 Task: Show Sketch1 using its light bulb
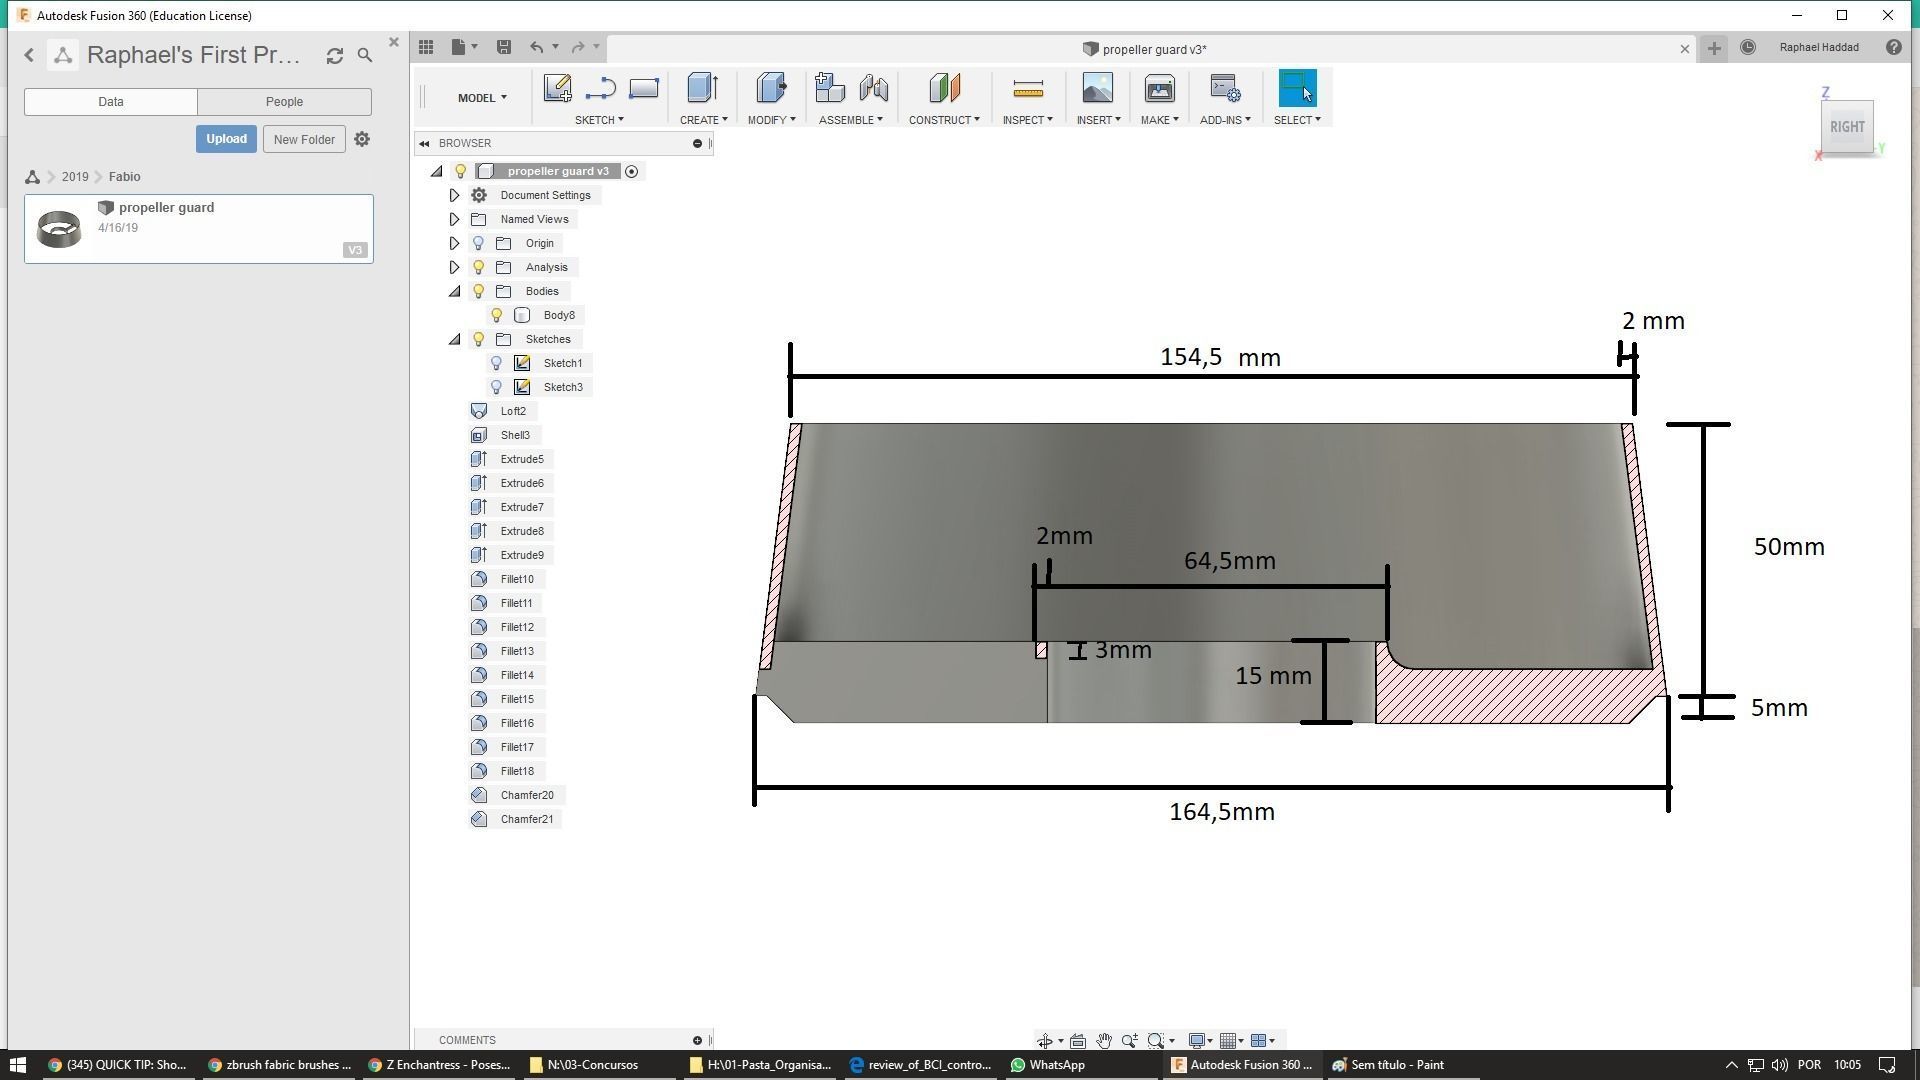pyautogui.click(x=497, y=363)
